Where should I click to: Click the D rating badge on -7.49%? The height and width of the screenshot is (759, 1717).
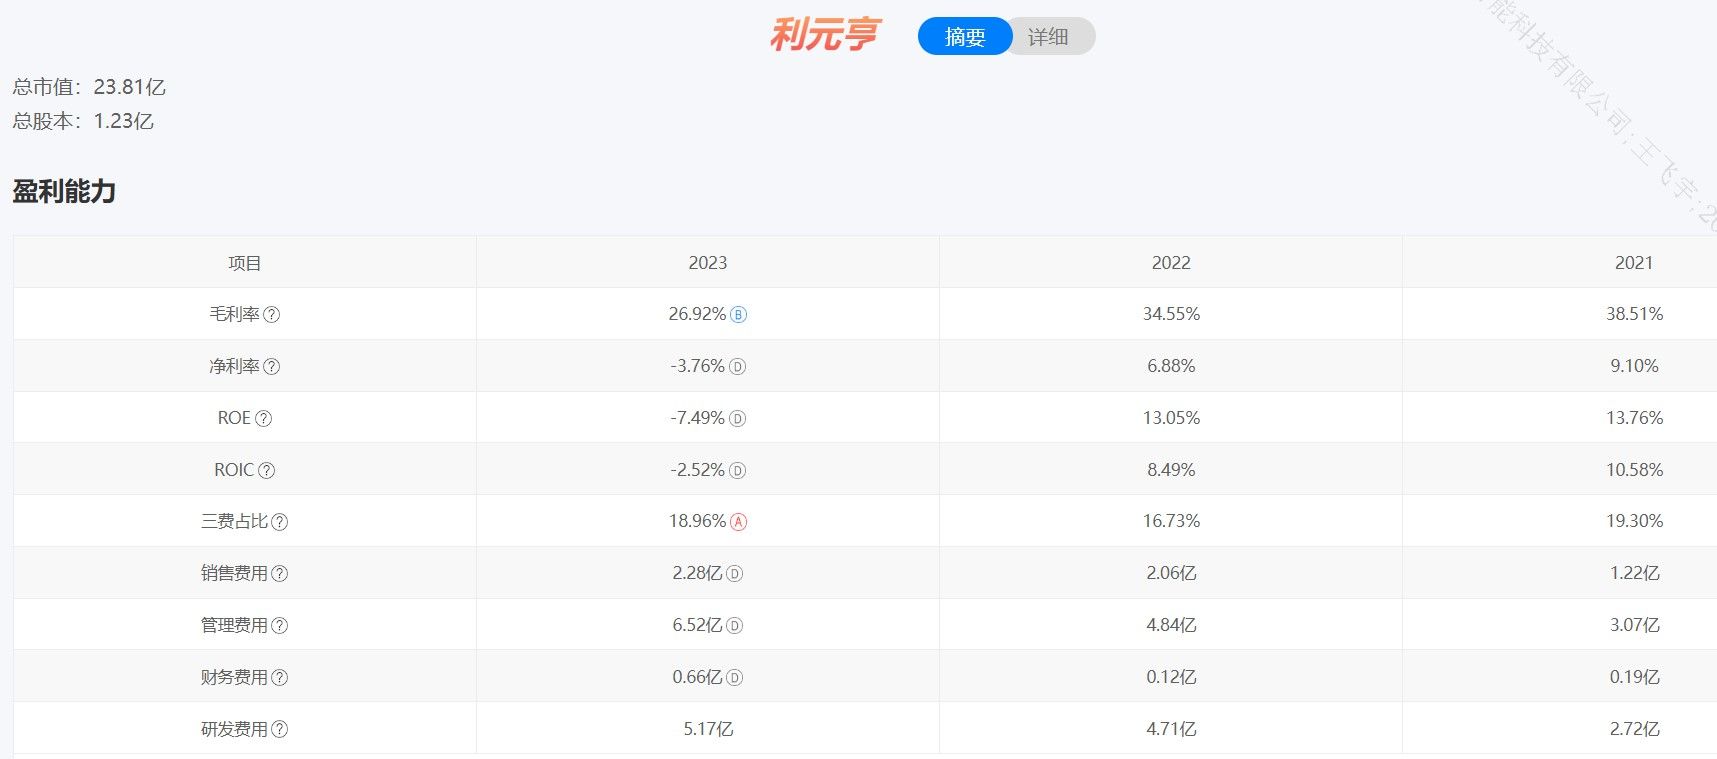click(737, 419)
